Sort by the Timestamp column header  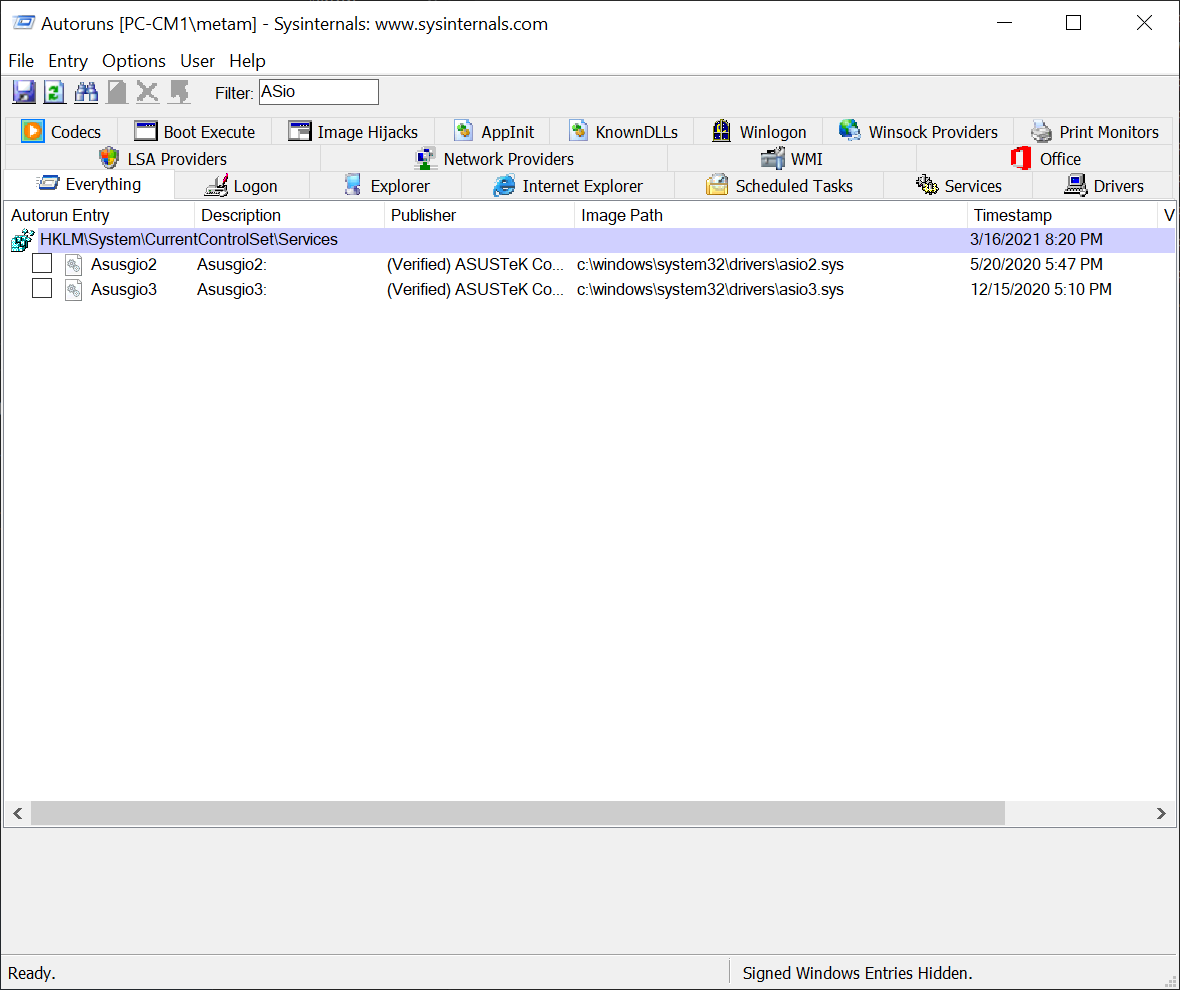tap(1062, 215)
